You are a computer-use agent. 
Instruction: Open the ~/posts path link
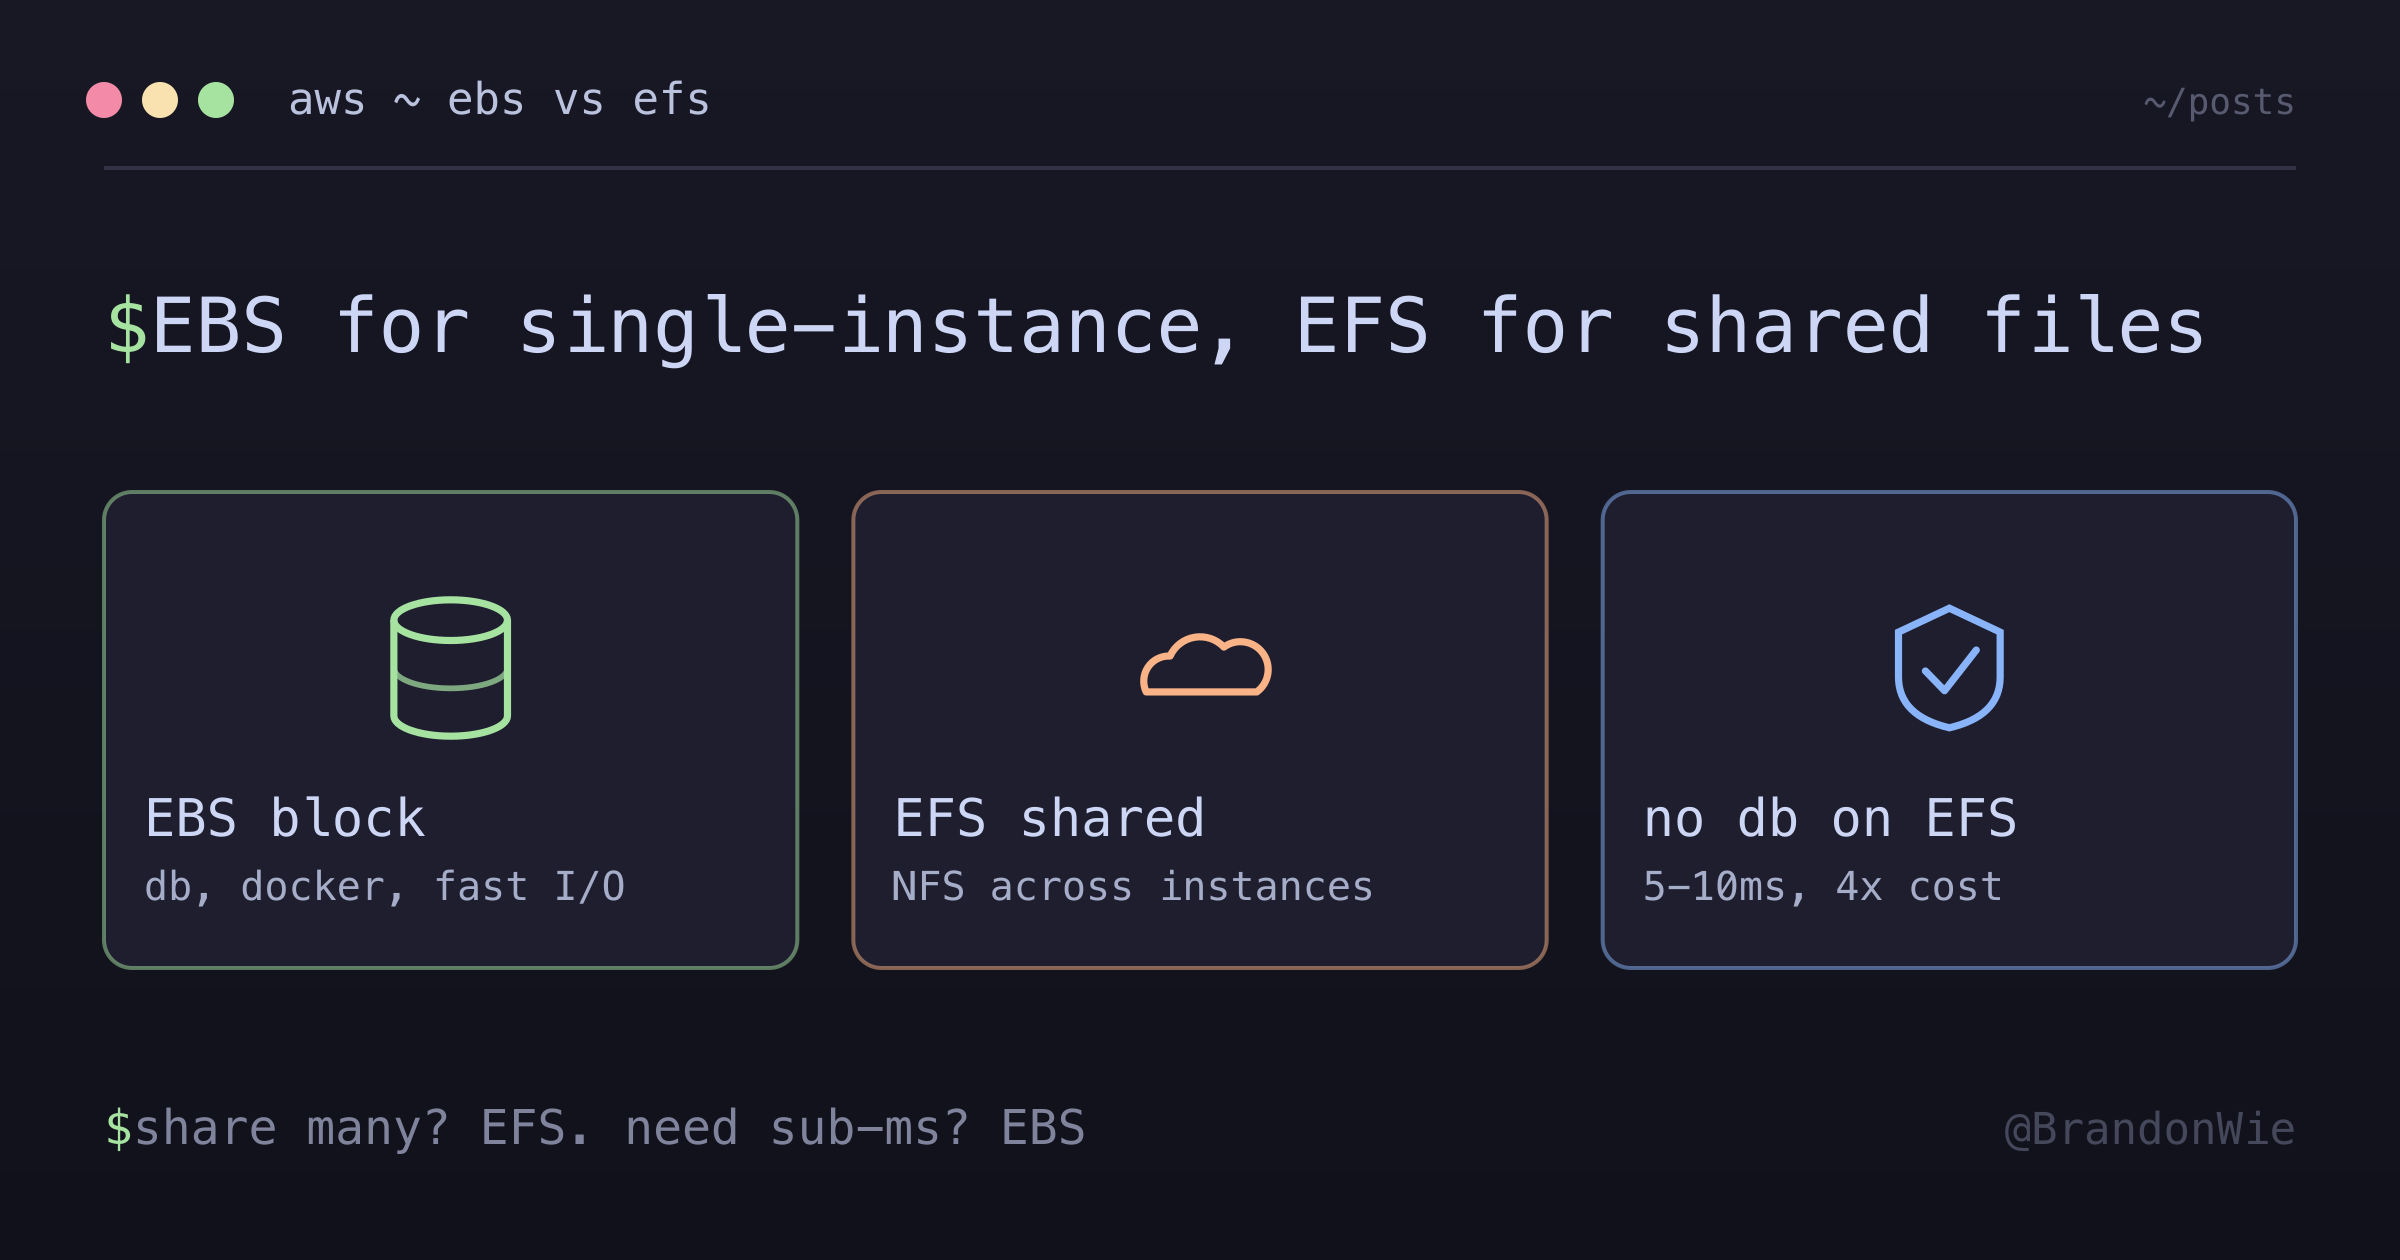click(x=2219, y=102)
